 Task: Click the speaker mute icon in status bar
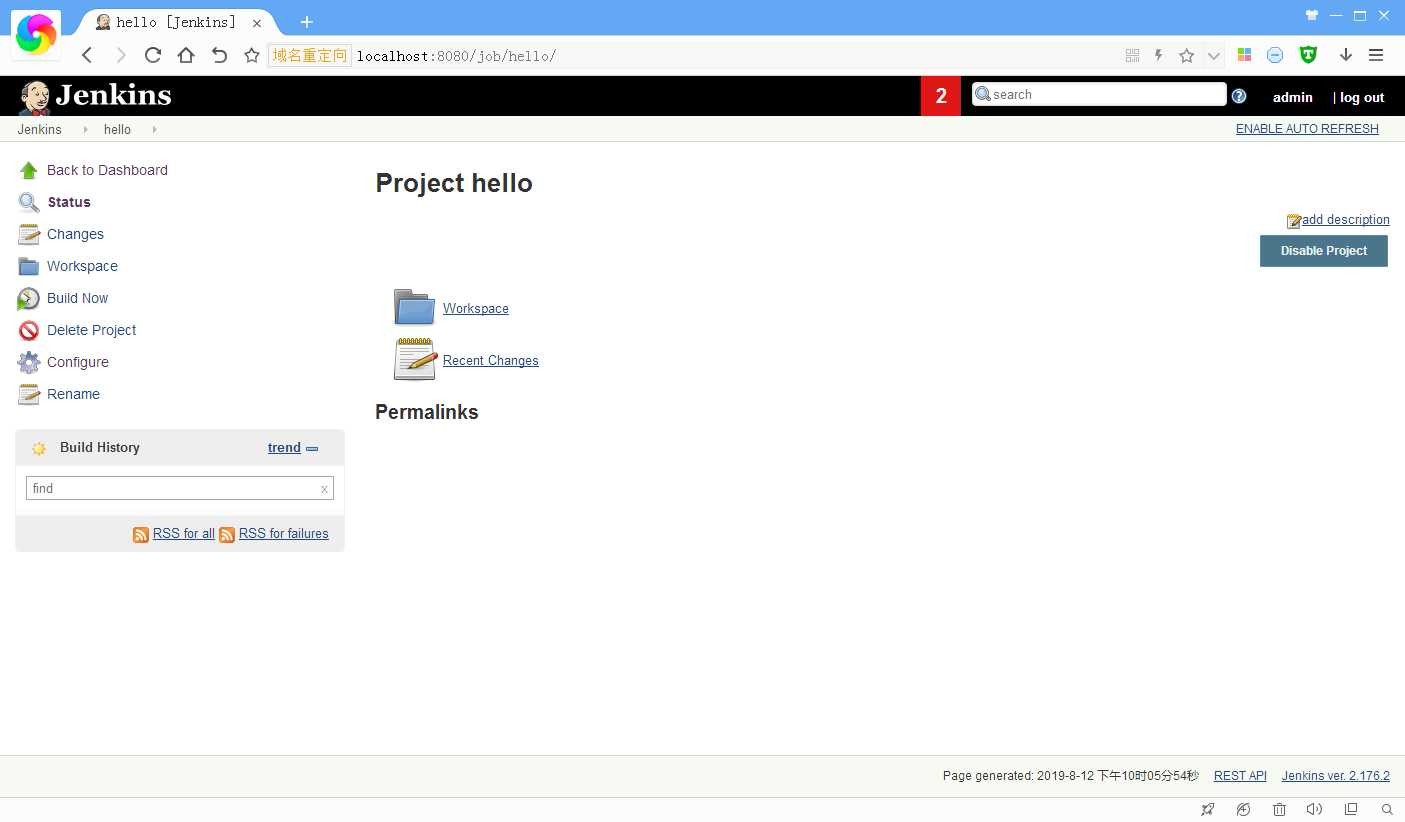coord(1314,809)
